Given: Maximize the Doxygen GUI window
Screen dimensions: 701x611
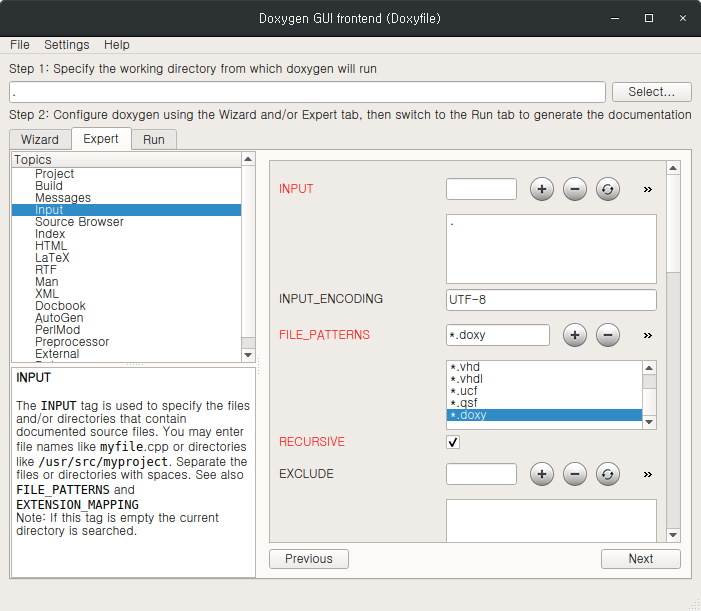Looking at the screenshot, I should (x=649, y=18).
